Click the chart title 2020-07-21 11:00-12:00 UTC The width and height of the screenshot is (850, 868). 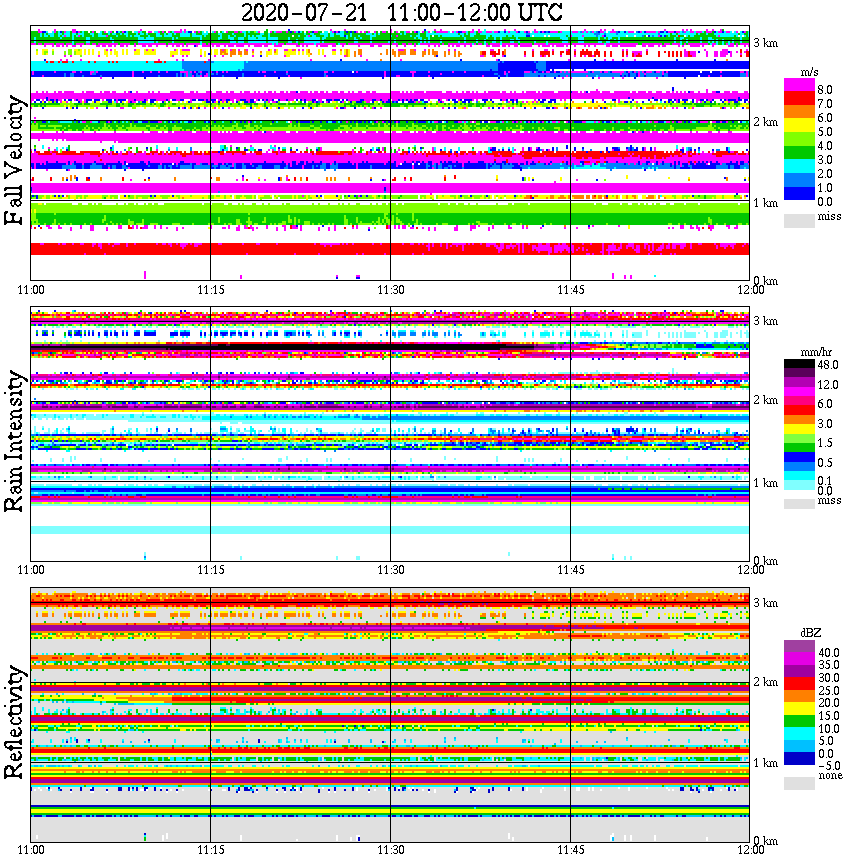click(x=401, y=13)
